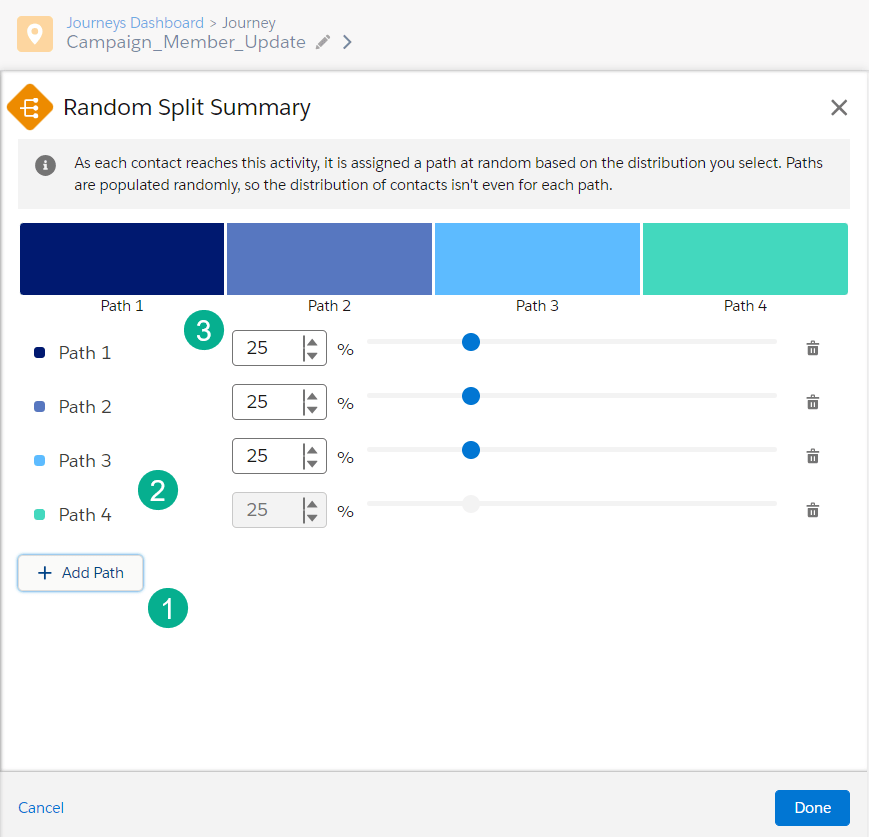Open the Journeys Dashboard breadcrumb link

[x=134, y=22]
